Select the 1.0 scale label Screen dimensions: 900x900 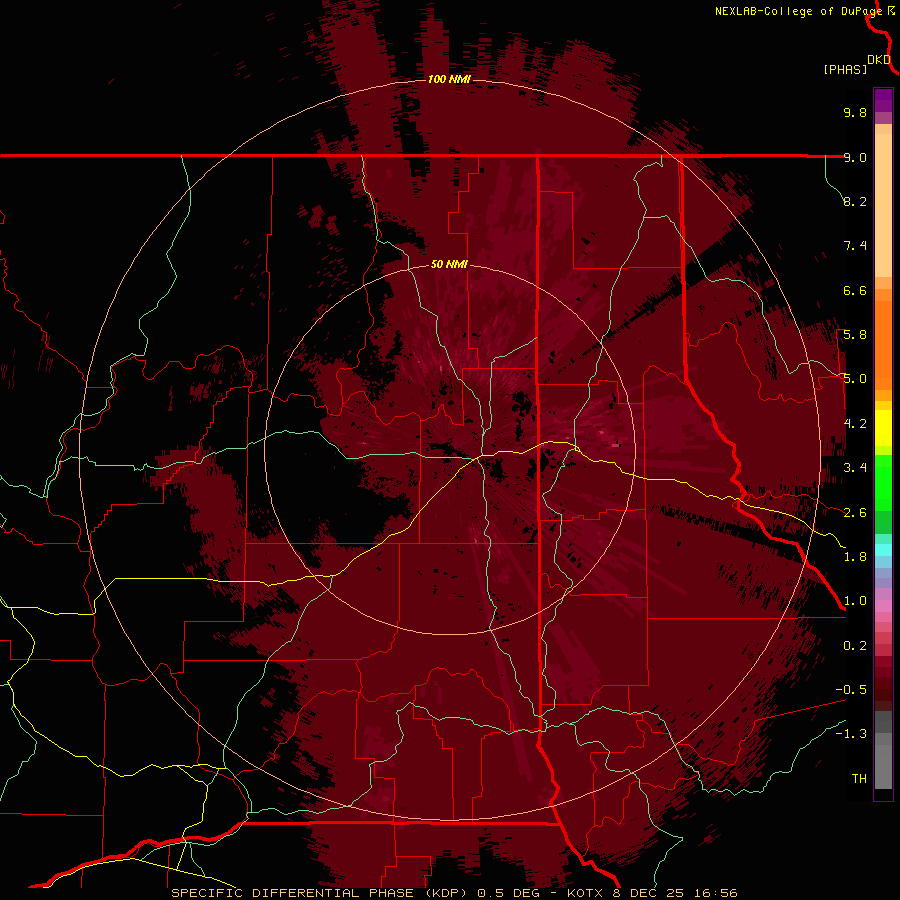pos(855,601)
